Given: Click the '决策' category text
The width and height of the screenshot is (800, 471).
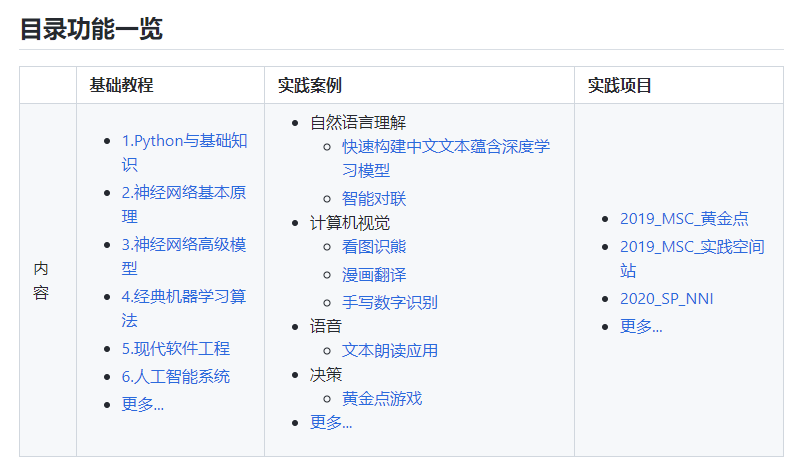Looking at the screenshot, I should click(326, 375).
